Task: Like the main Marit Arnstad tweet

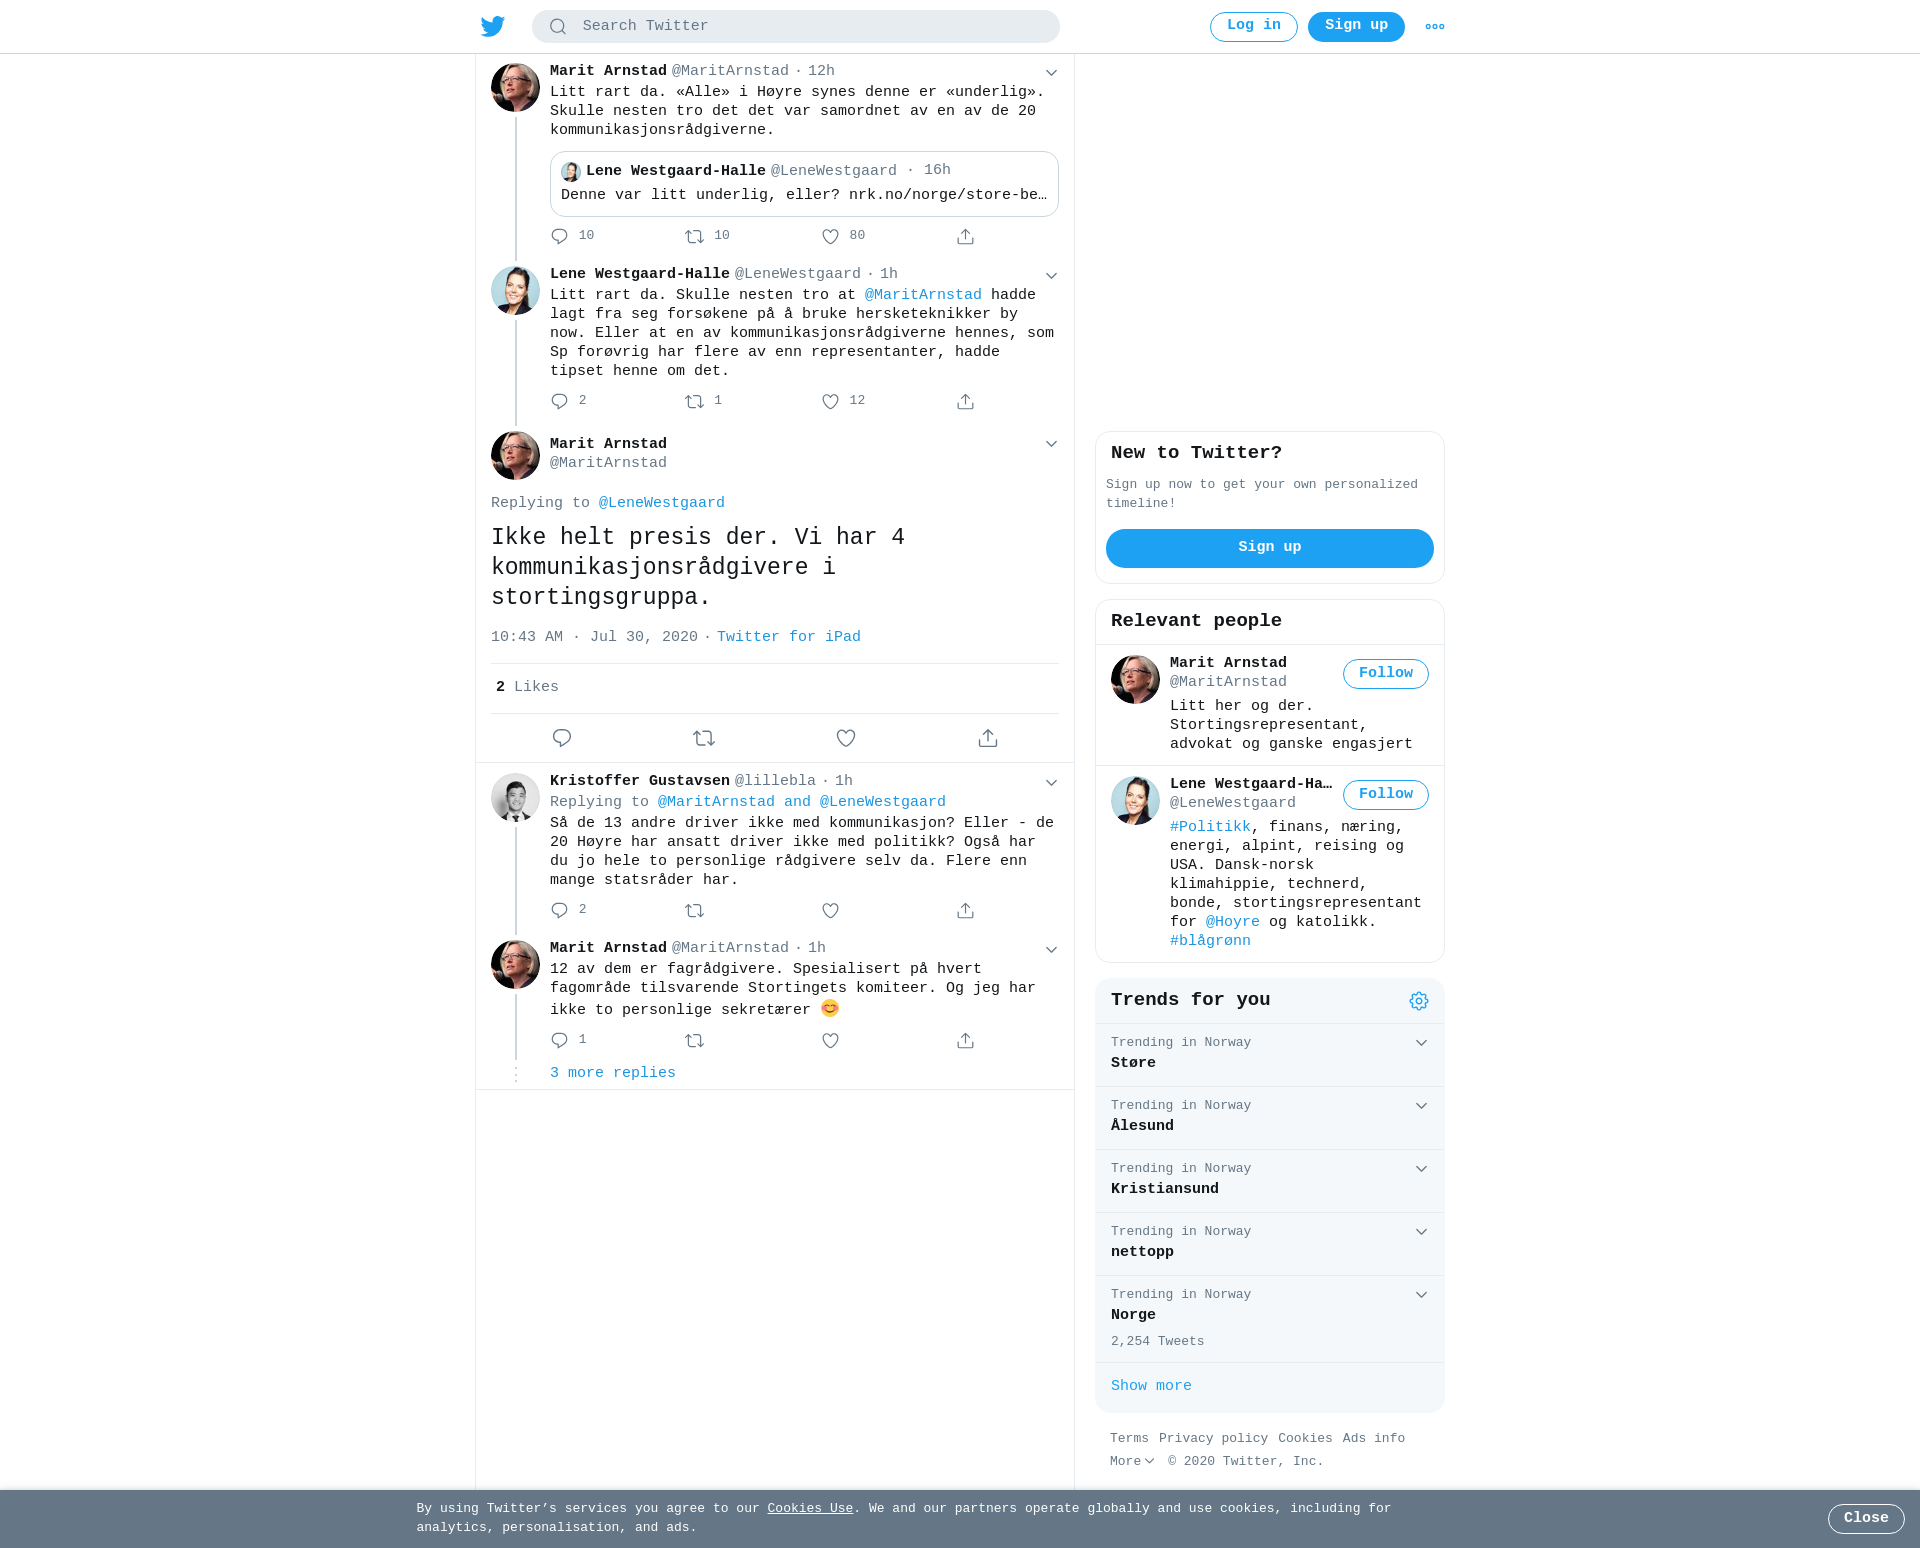Action: pyautogui.click(x=846, y=738)
